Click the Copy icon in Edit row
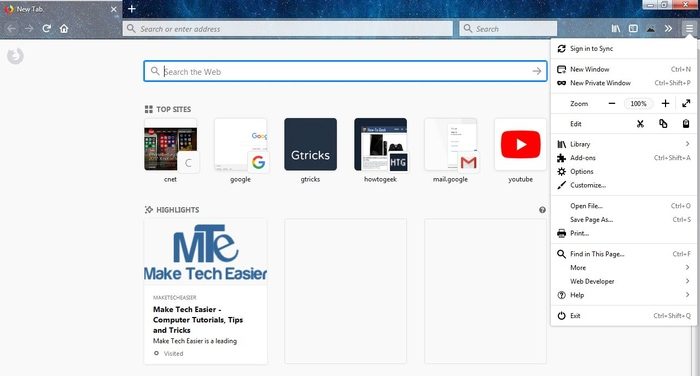The image size is (700, 376). (x=663, y=124)
